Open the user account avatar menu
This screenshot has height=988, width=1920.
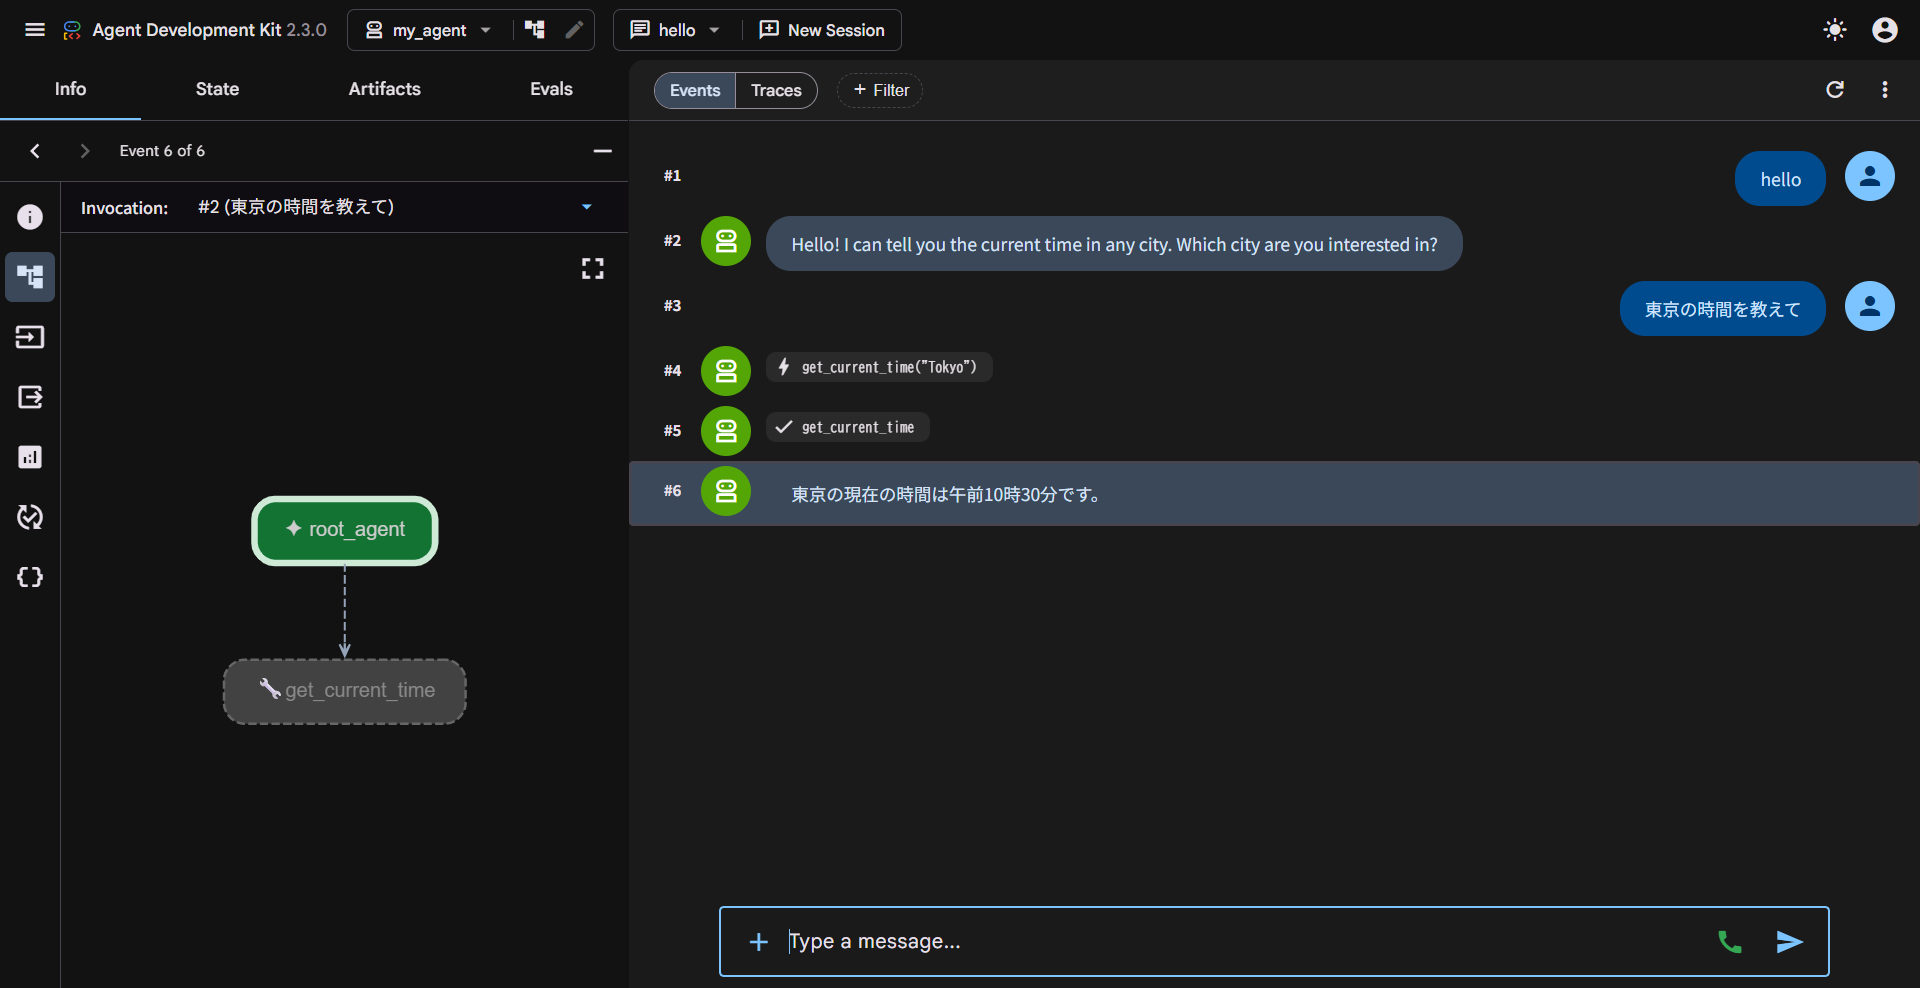1885,30
